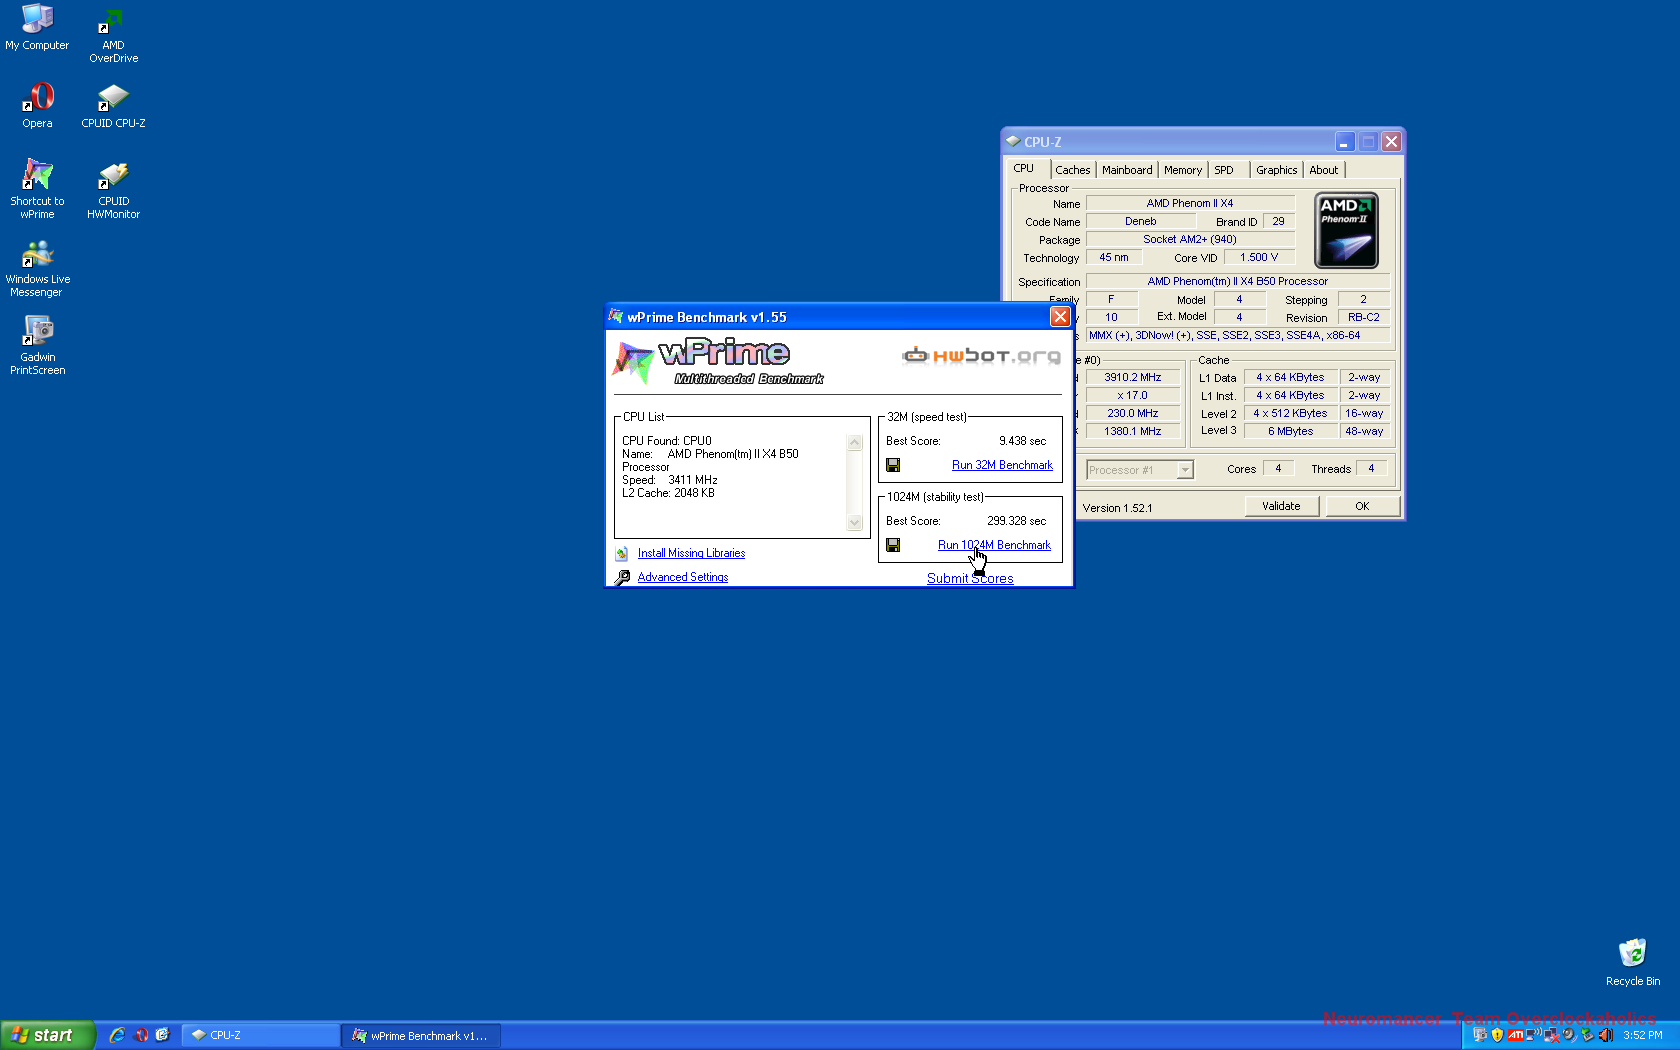Click the Deneb code name field
Image resolution: width=1680 pixels, height=1050 pixels.
click(1140, 221)
